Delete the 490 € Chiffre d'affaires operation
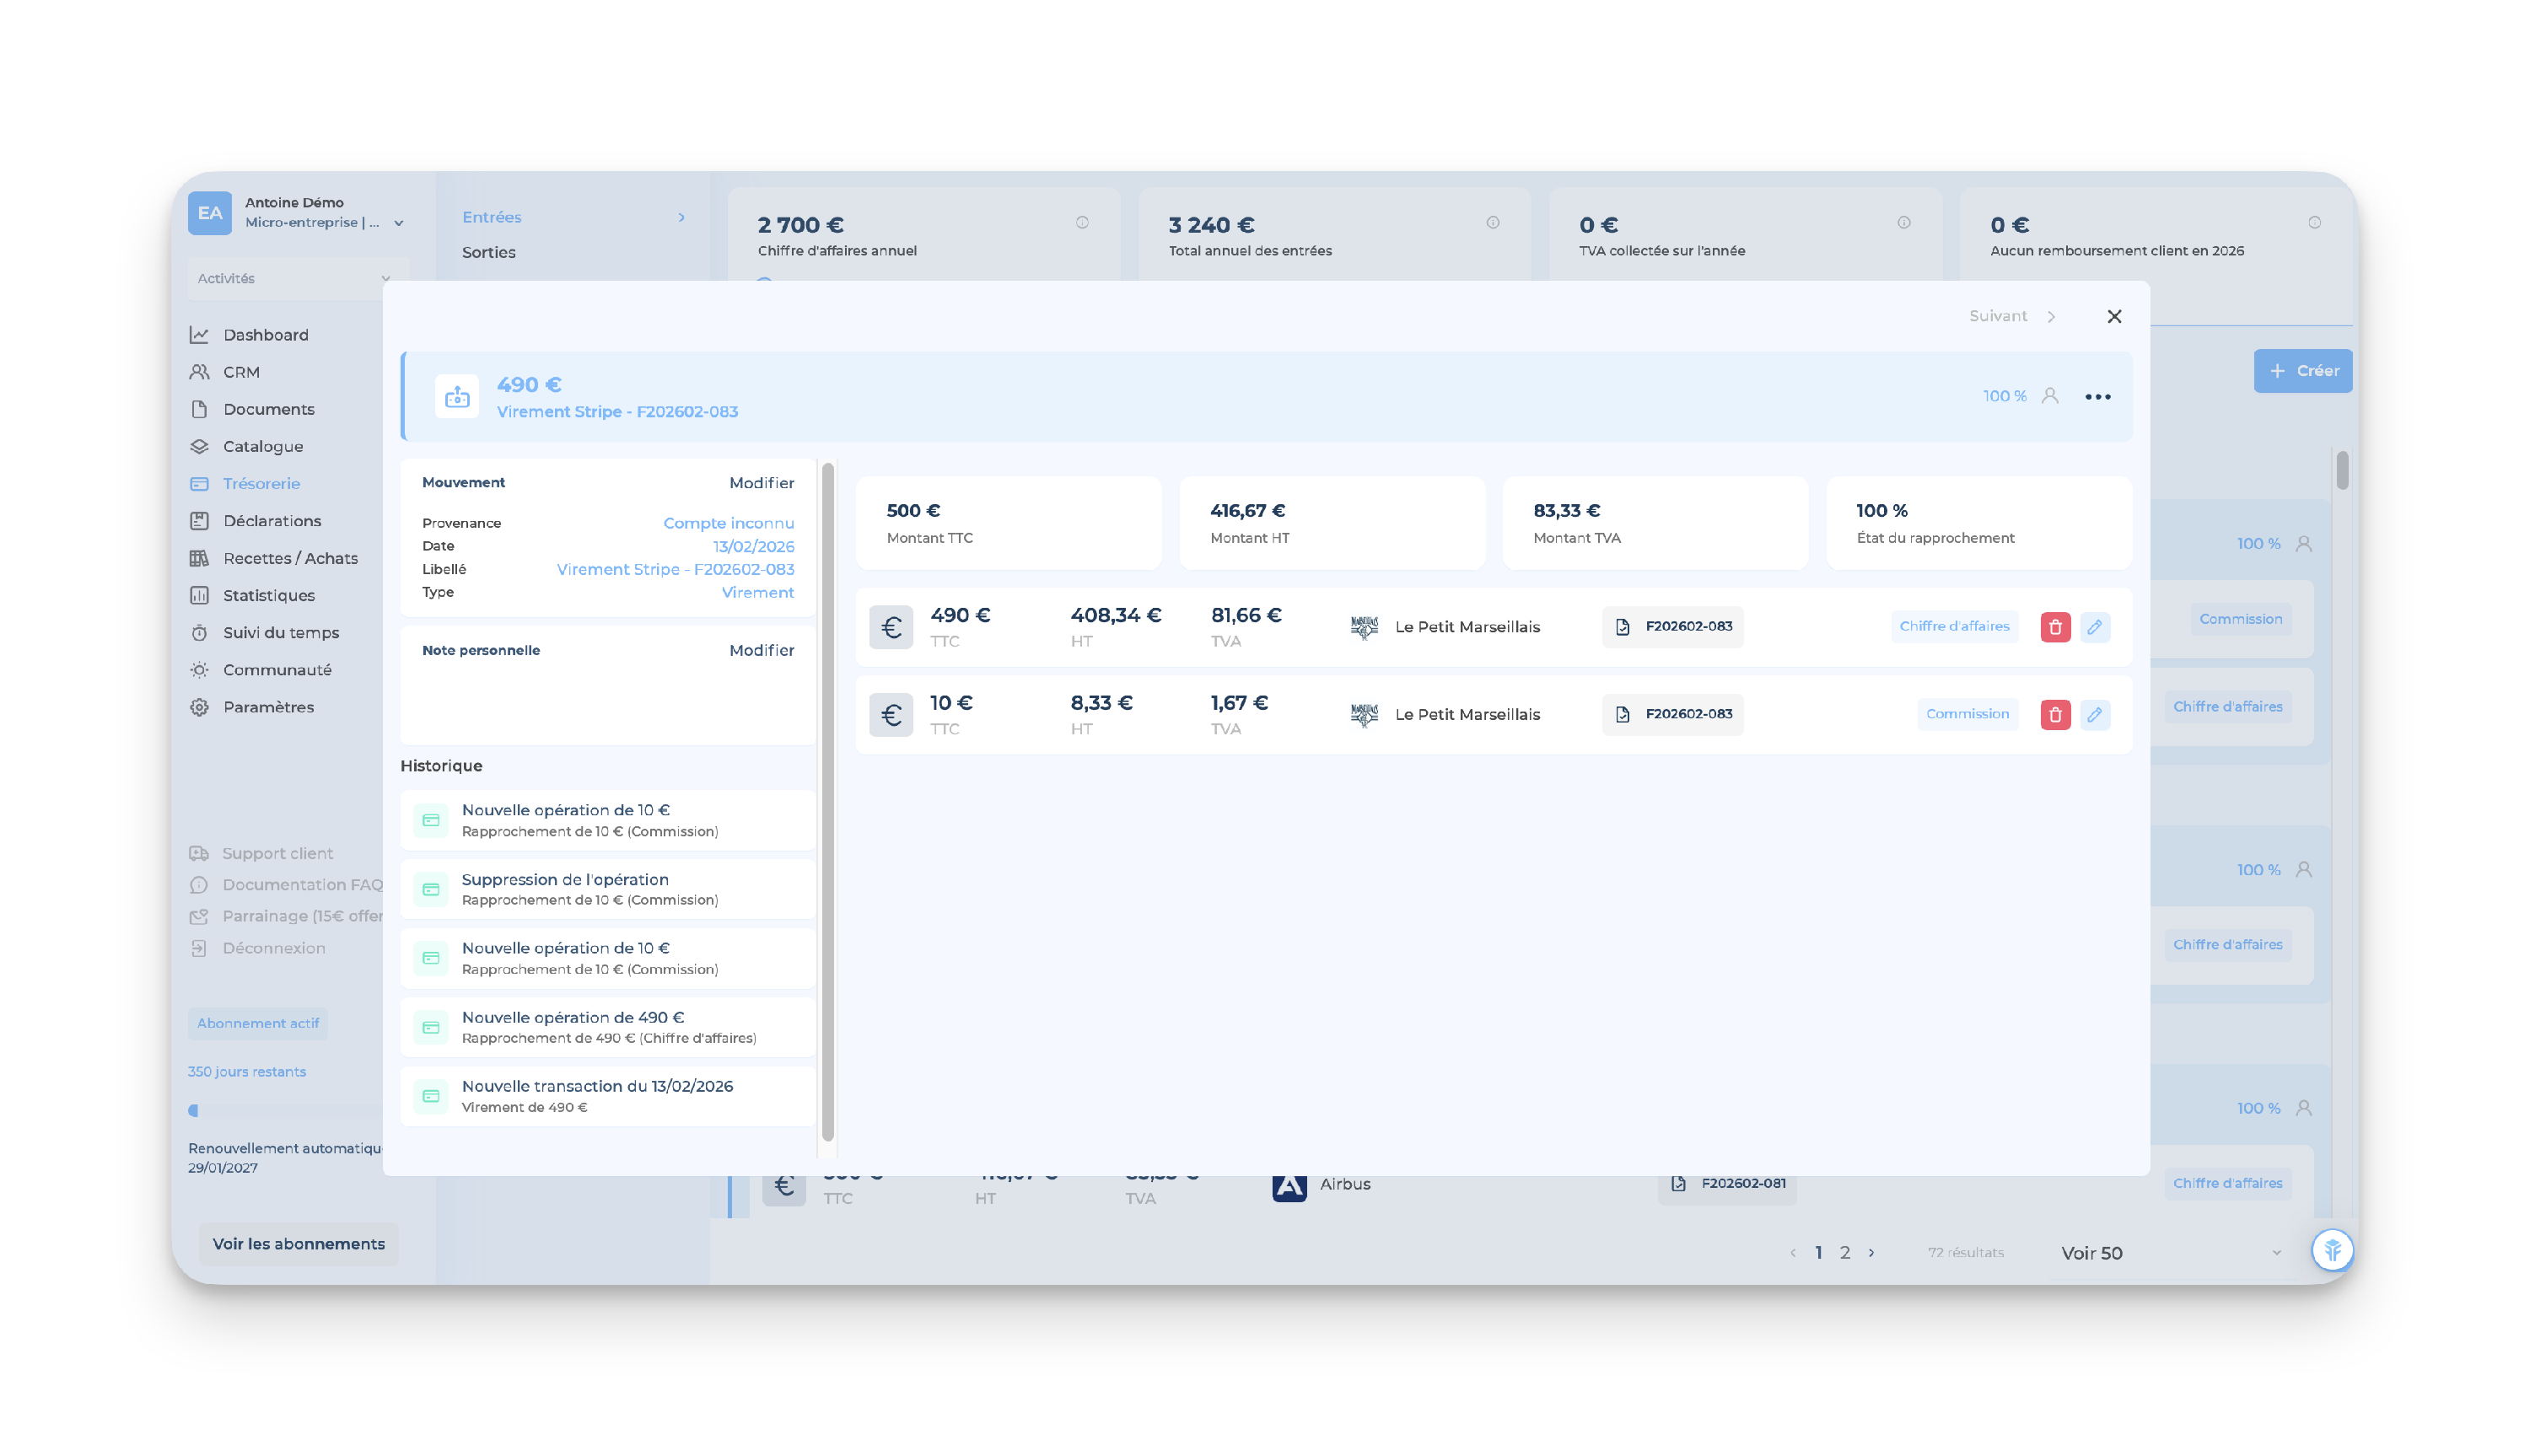The width and height of the screenshot is (2530, 1456). pos(2054,627)
